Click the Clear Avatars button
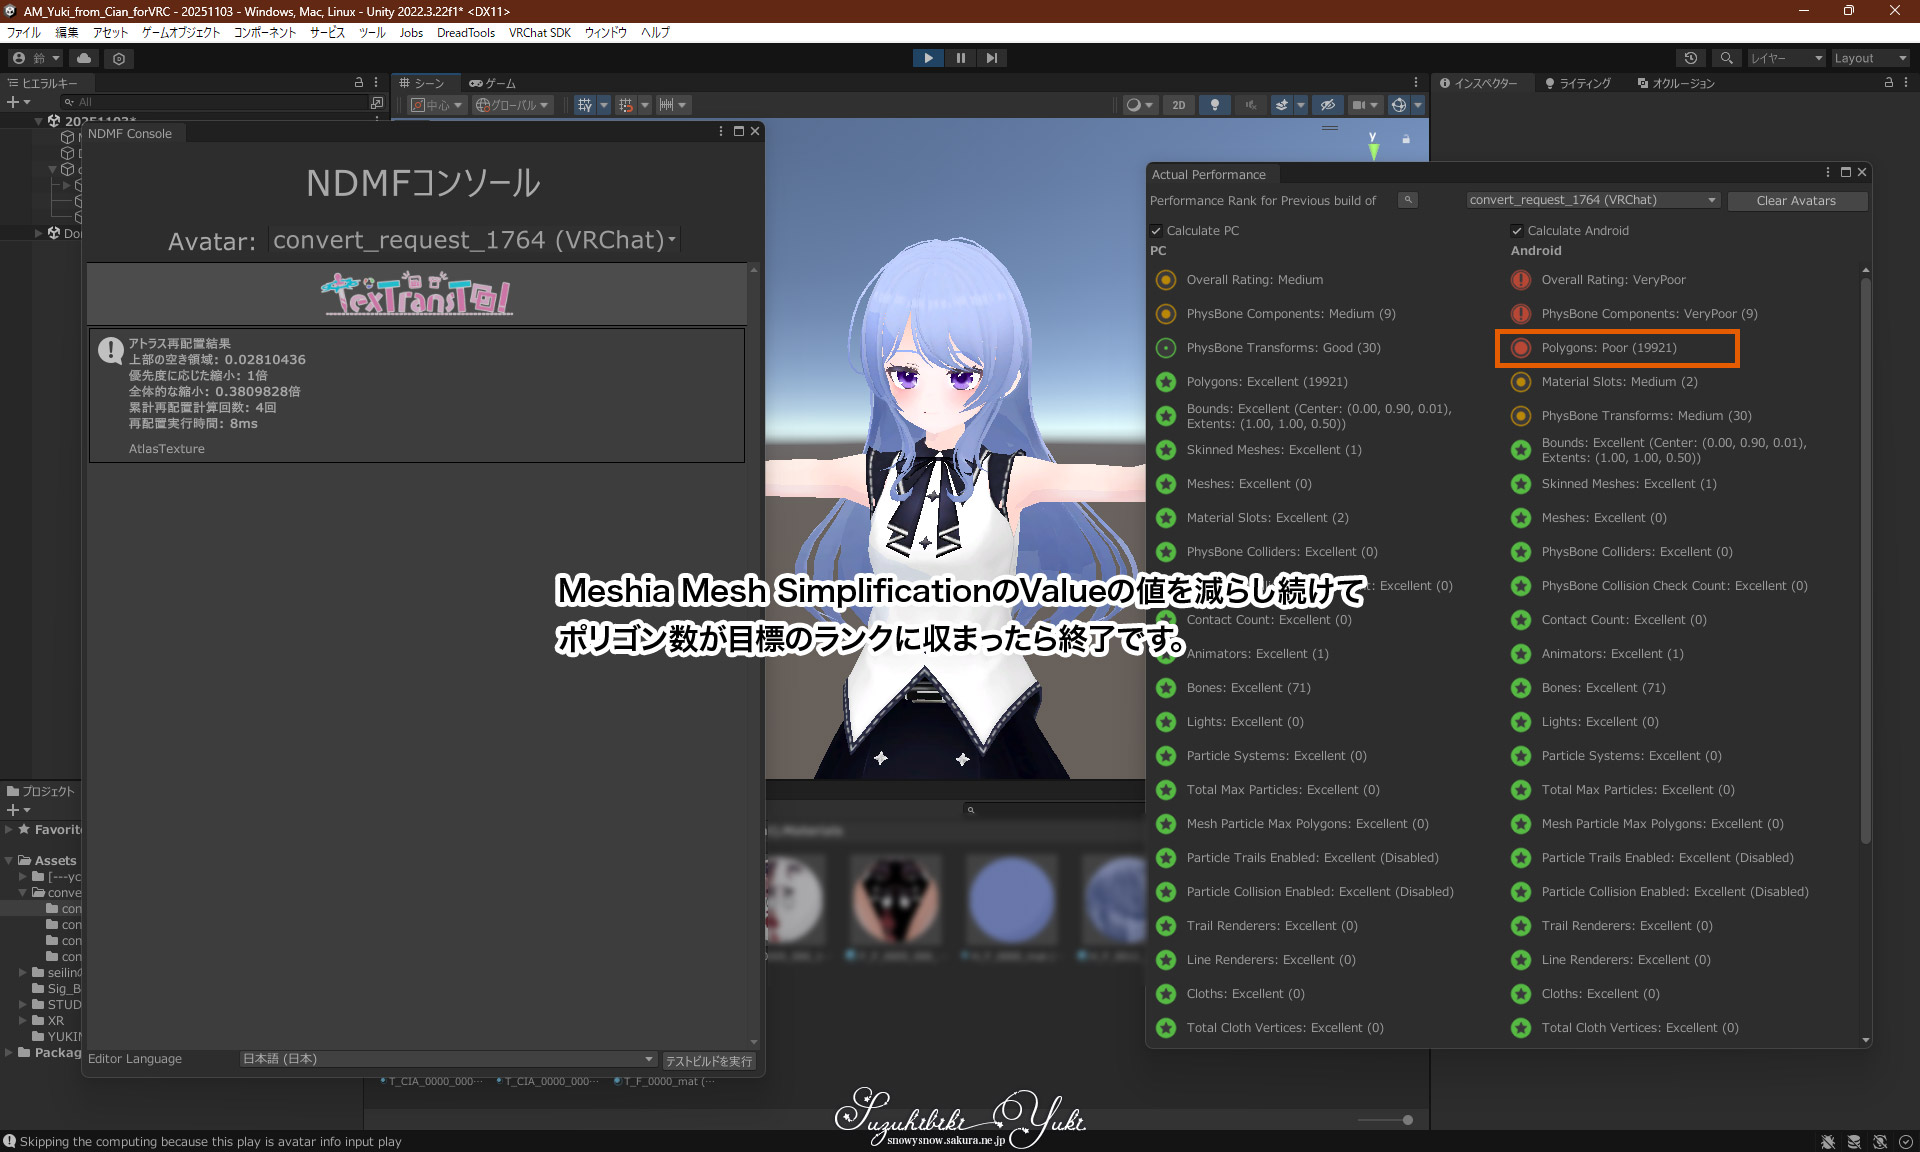 1796,201
